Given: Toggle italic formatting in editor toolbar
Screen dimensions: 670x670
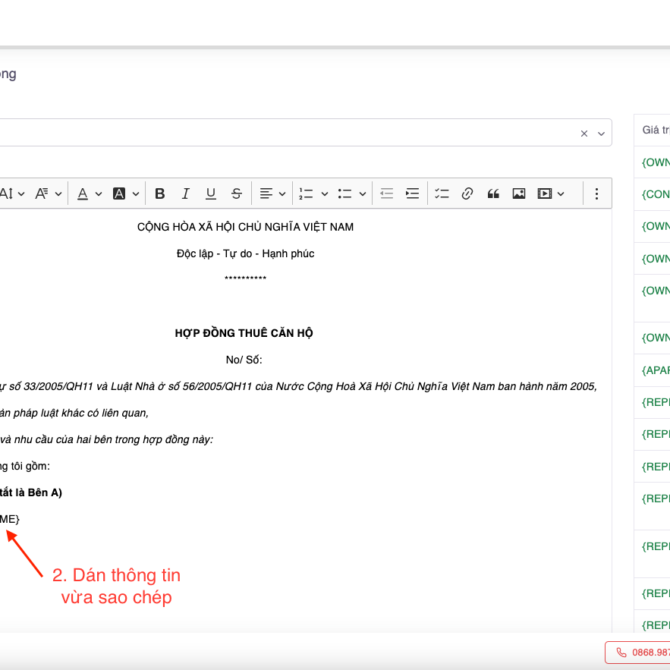Looking at the screenshot, I should tap(185, 194).
